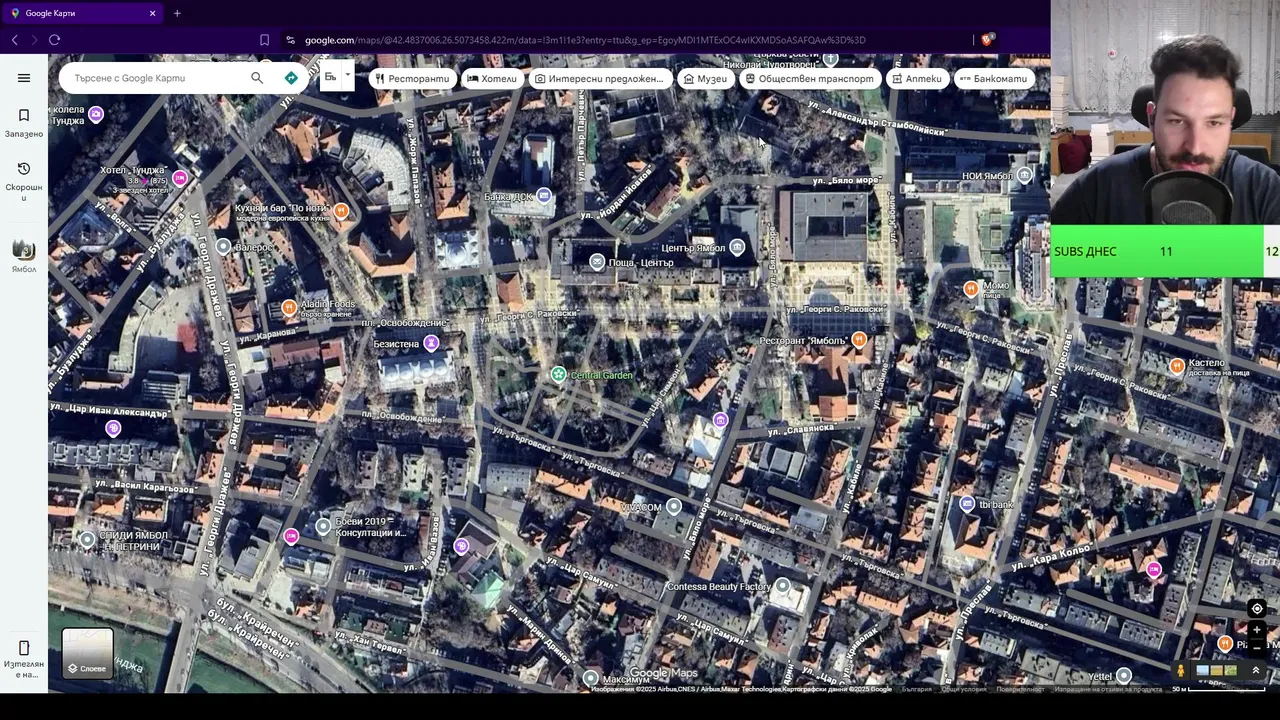Viewport: 1280px width, 720px height.
Task: Click the Bulgarian language input icon
Action: 330,77
